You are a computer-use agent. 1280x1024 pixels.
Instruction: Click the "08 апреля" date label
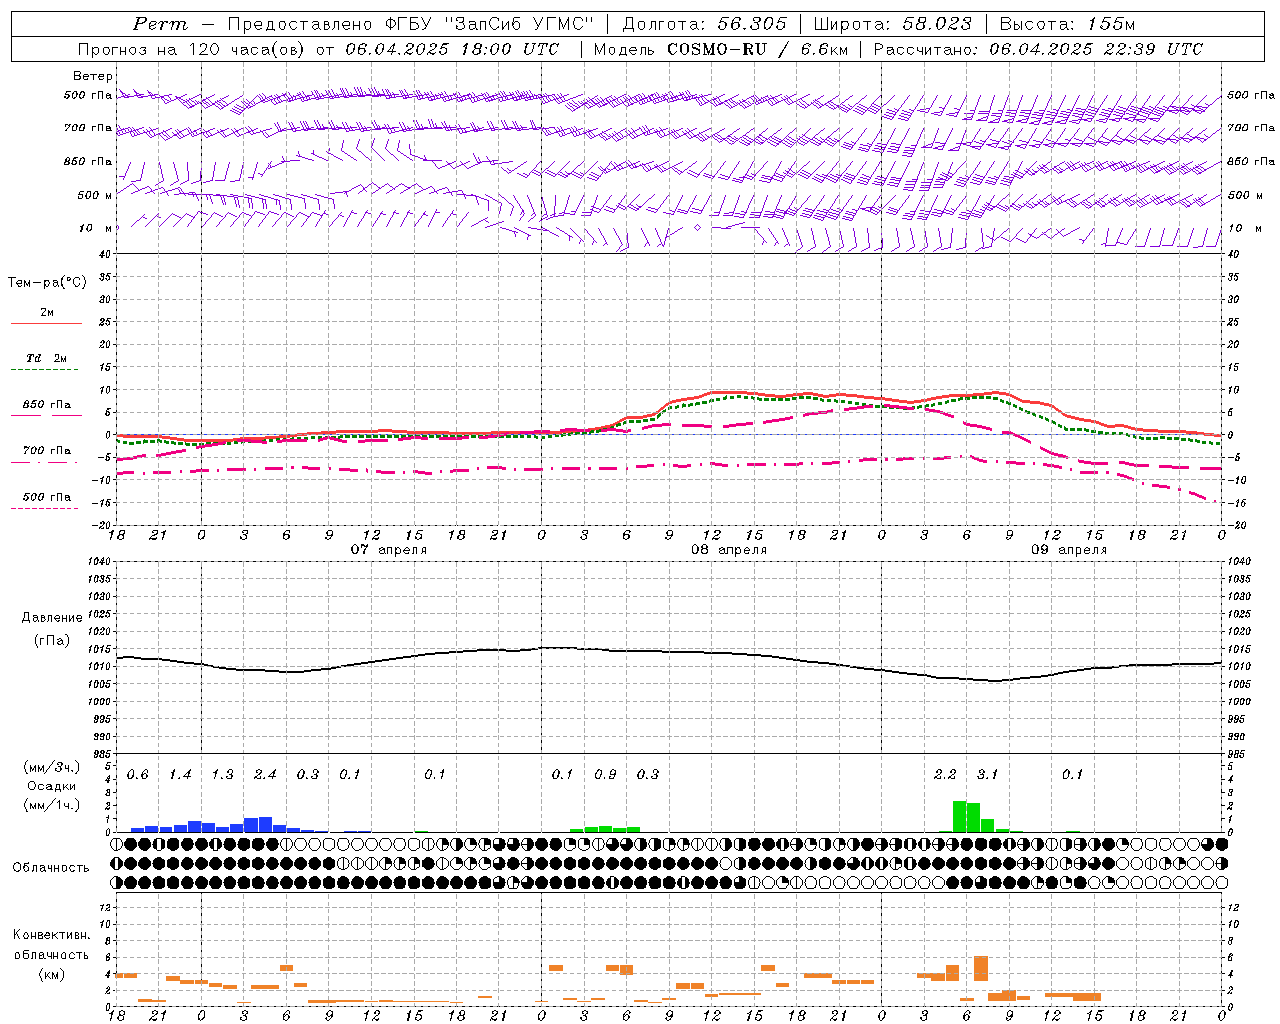[x=729, y=550]
